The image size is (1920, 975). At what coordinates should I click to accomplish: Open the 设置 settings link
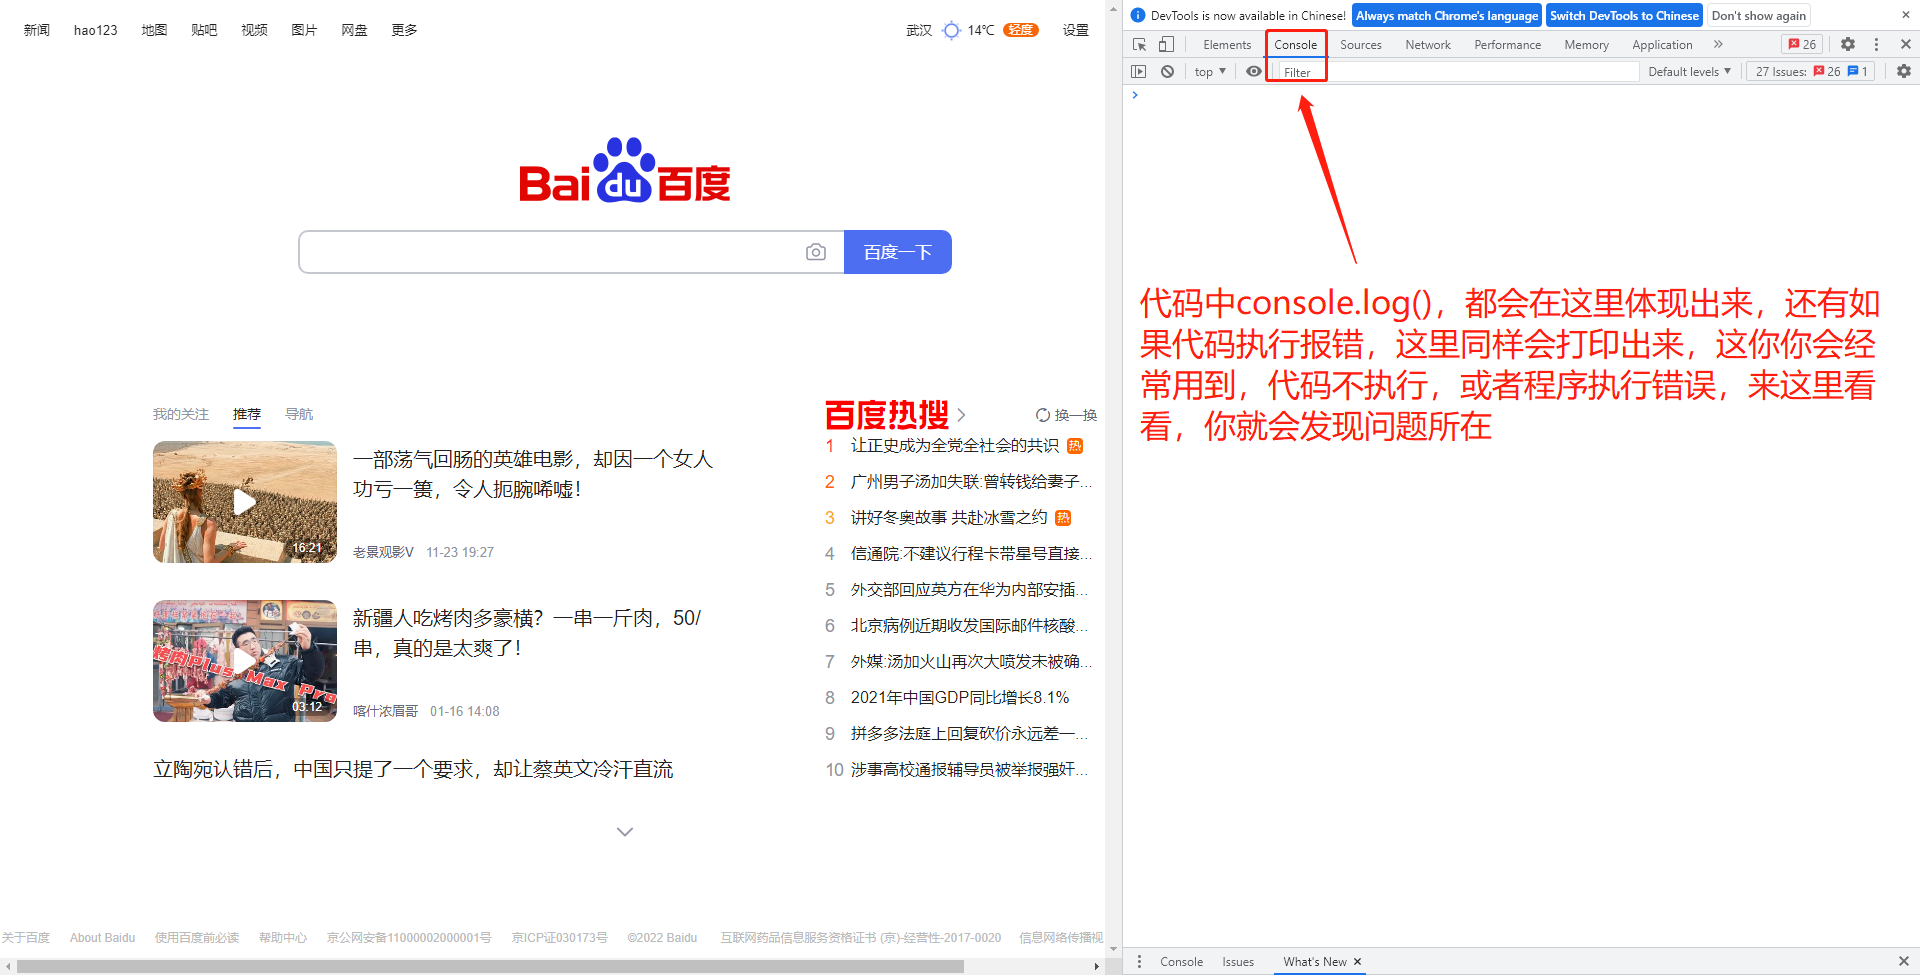tap(1076, 30)
